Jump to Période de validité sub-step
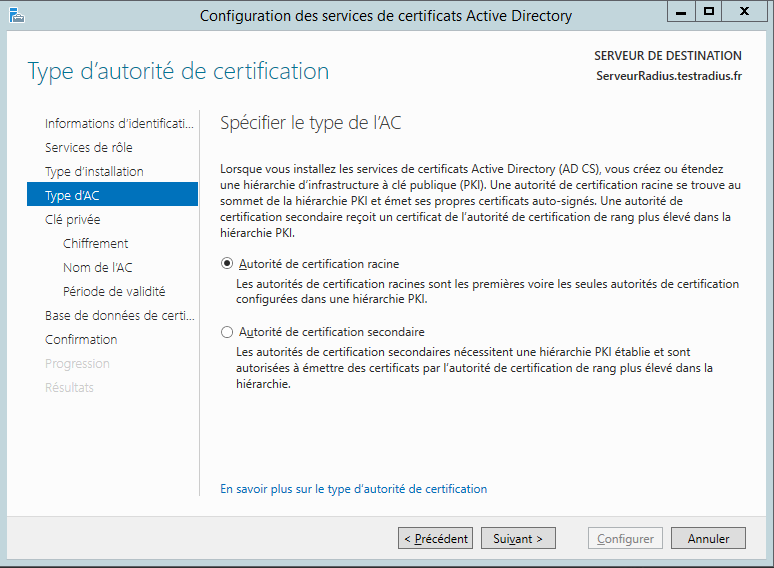774x568 pixels. point(114,291)
